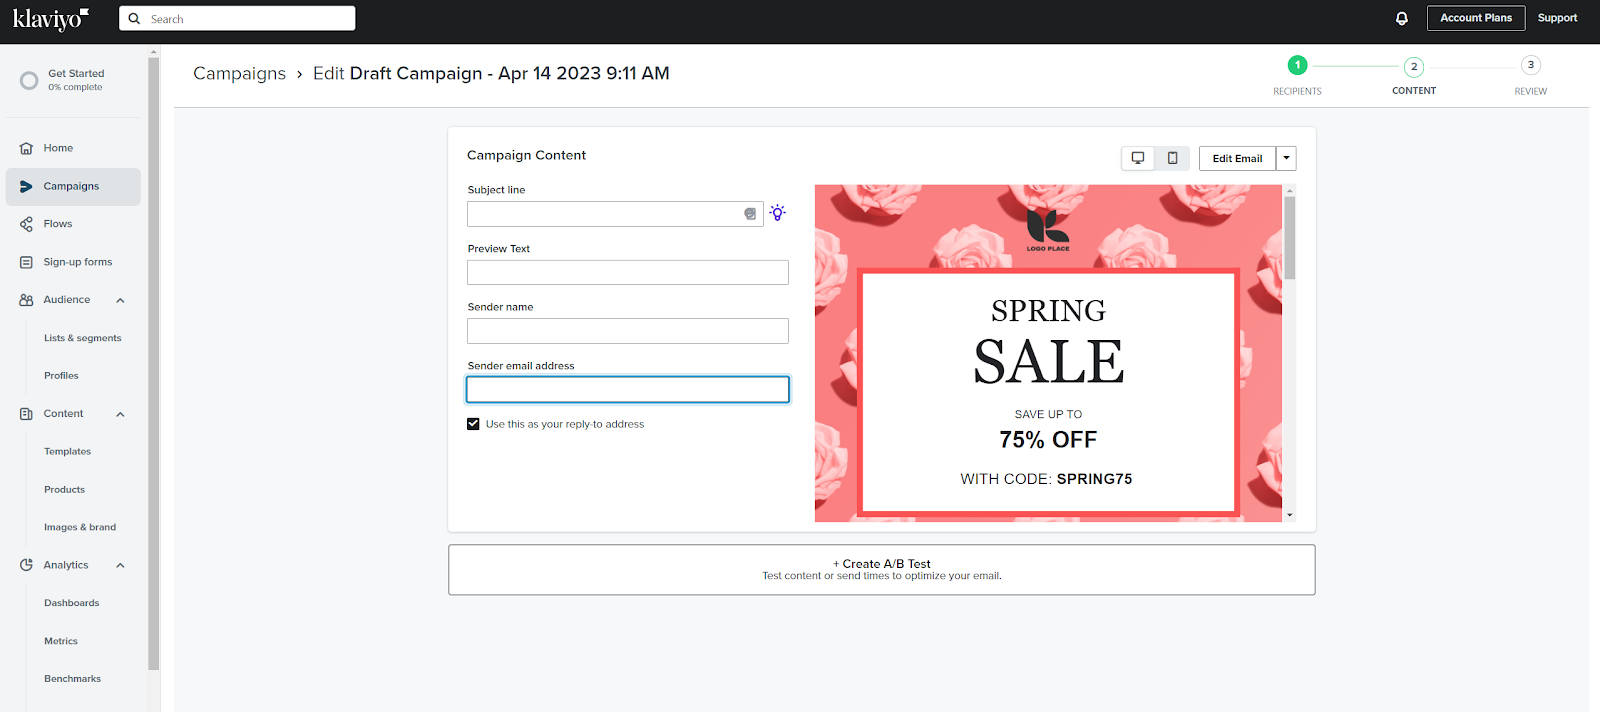Open the Edit Email dropdown arrow
This screenshot has width=1600, height=712.
(1287, 158)
